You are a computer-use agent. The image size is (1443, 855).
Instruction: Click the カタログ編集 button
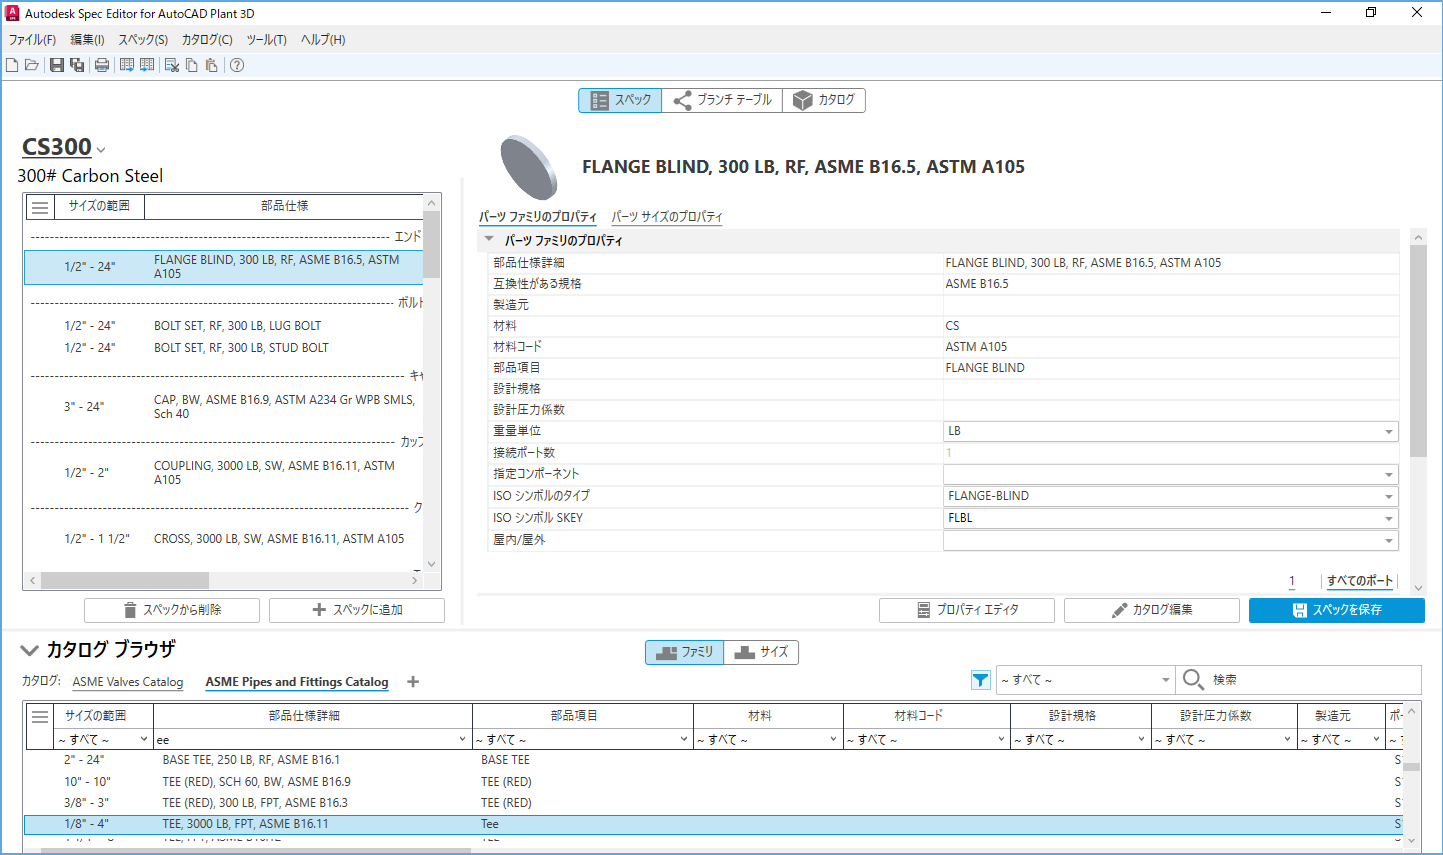pyautogui.click(x=1152, y=610)
